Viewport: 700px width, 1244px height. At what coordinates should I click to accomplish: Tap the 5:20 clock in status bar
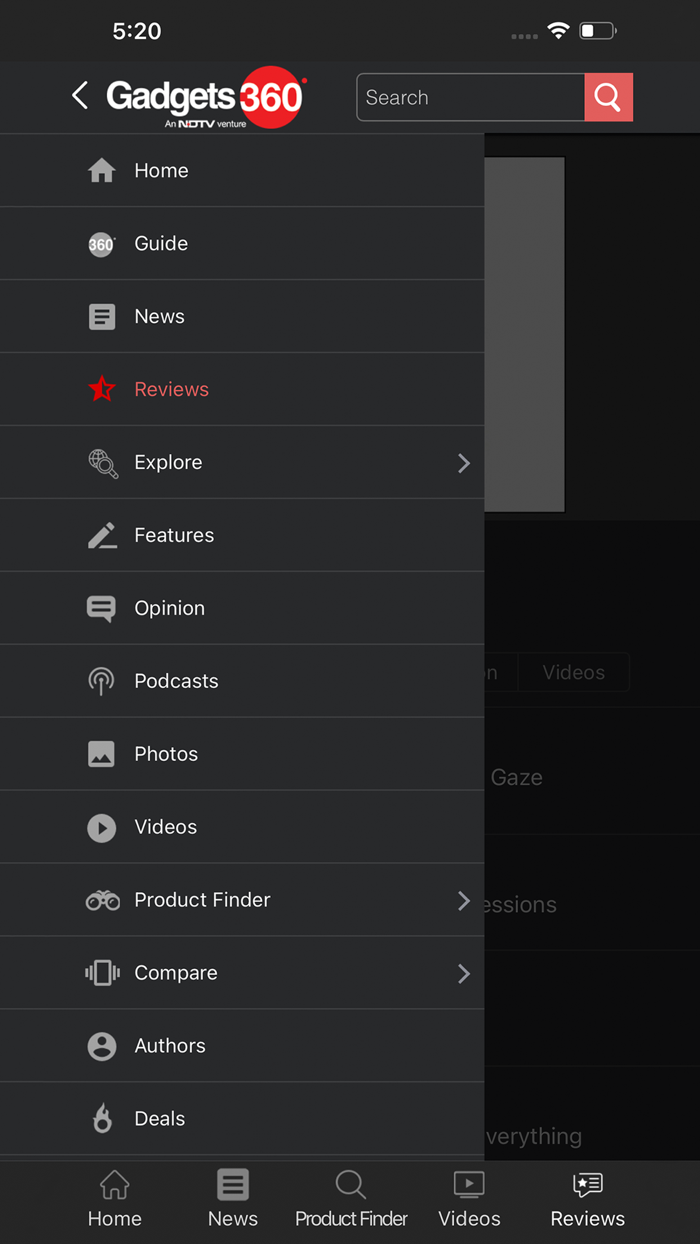137,31
